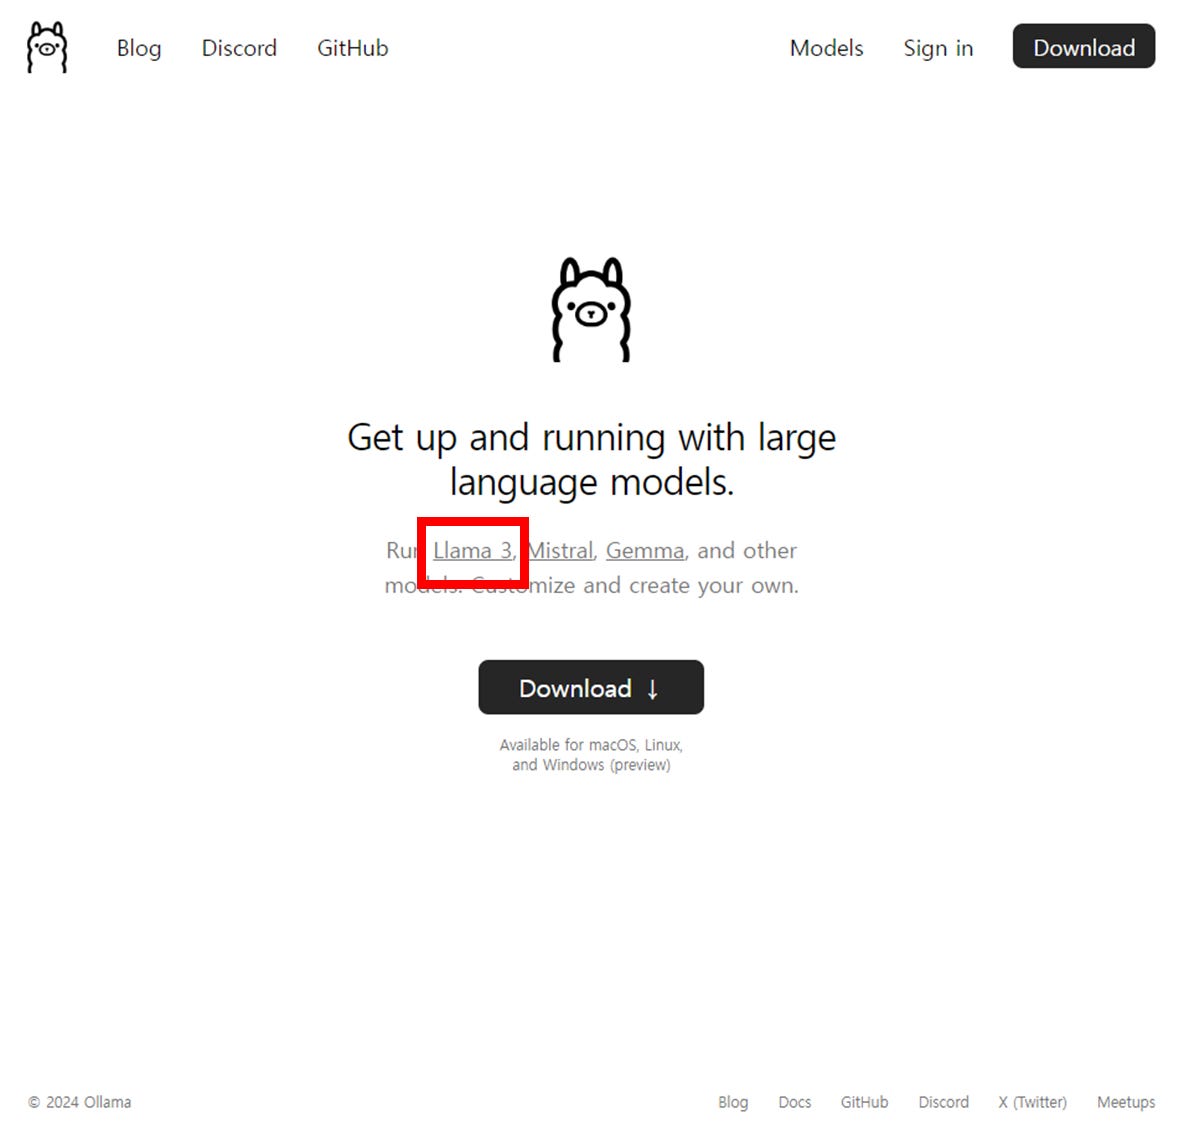This screenshot has height=1125, width=1184.
Task: Click the big Download button with the arrow
Action: (x=591, y=687)
